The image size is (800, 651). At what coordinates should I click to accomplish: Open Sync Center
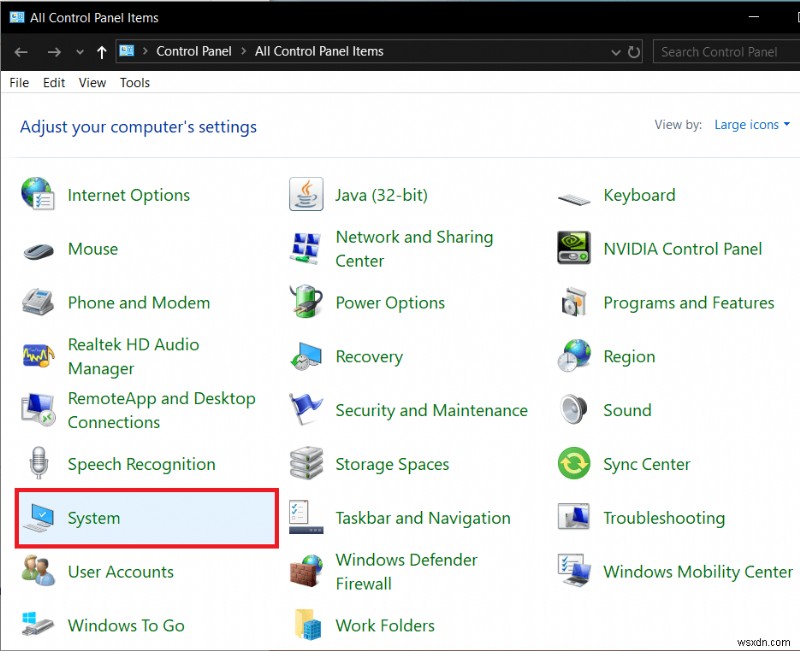click(x=646, y=464)
